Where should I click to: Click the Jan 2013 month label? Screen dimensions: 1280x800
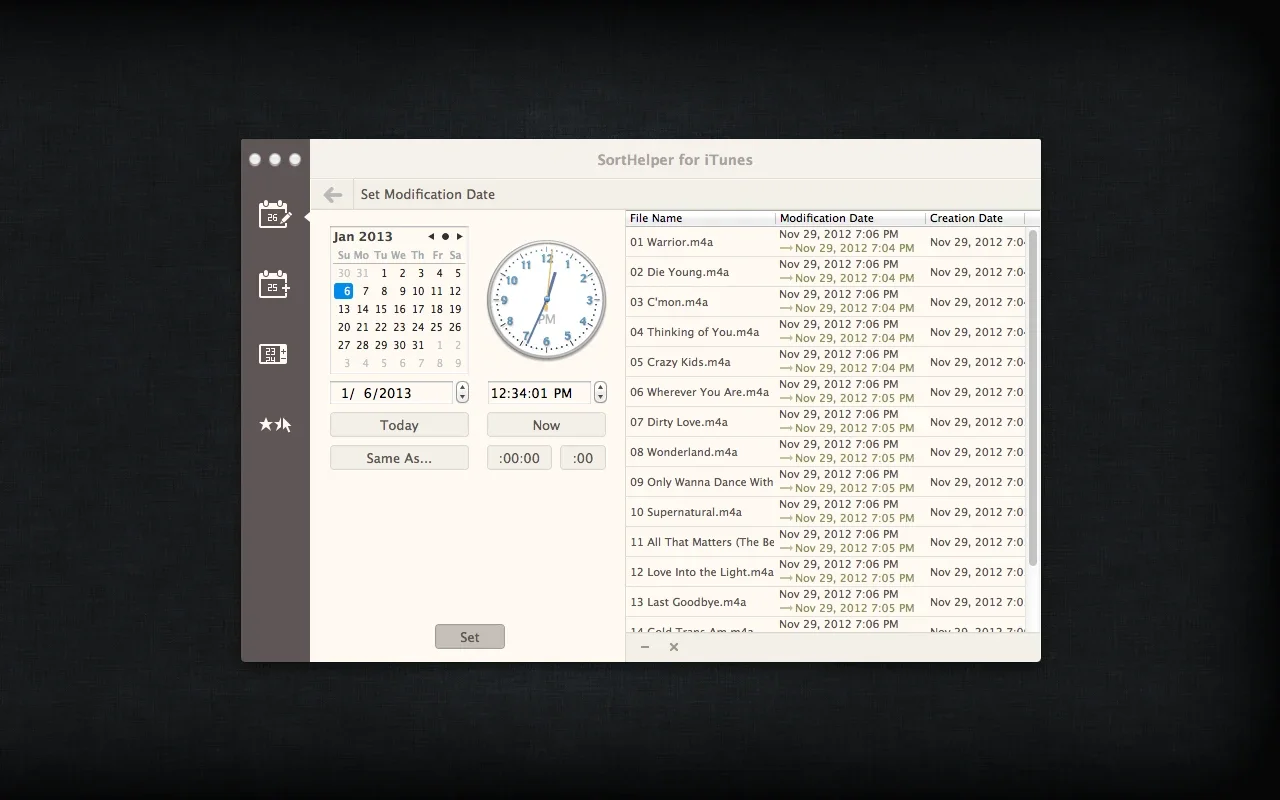363,237
